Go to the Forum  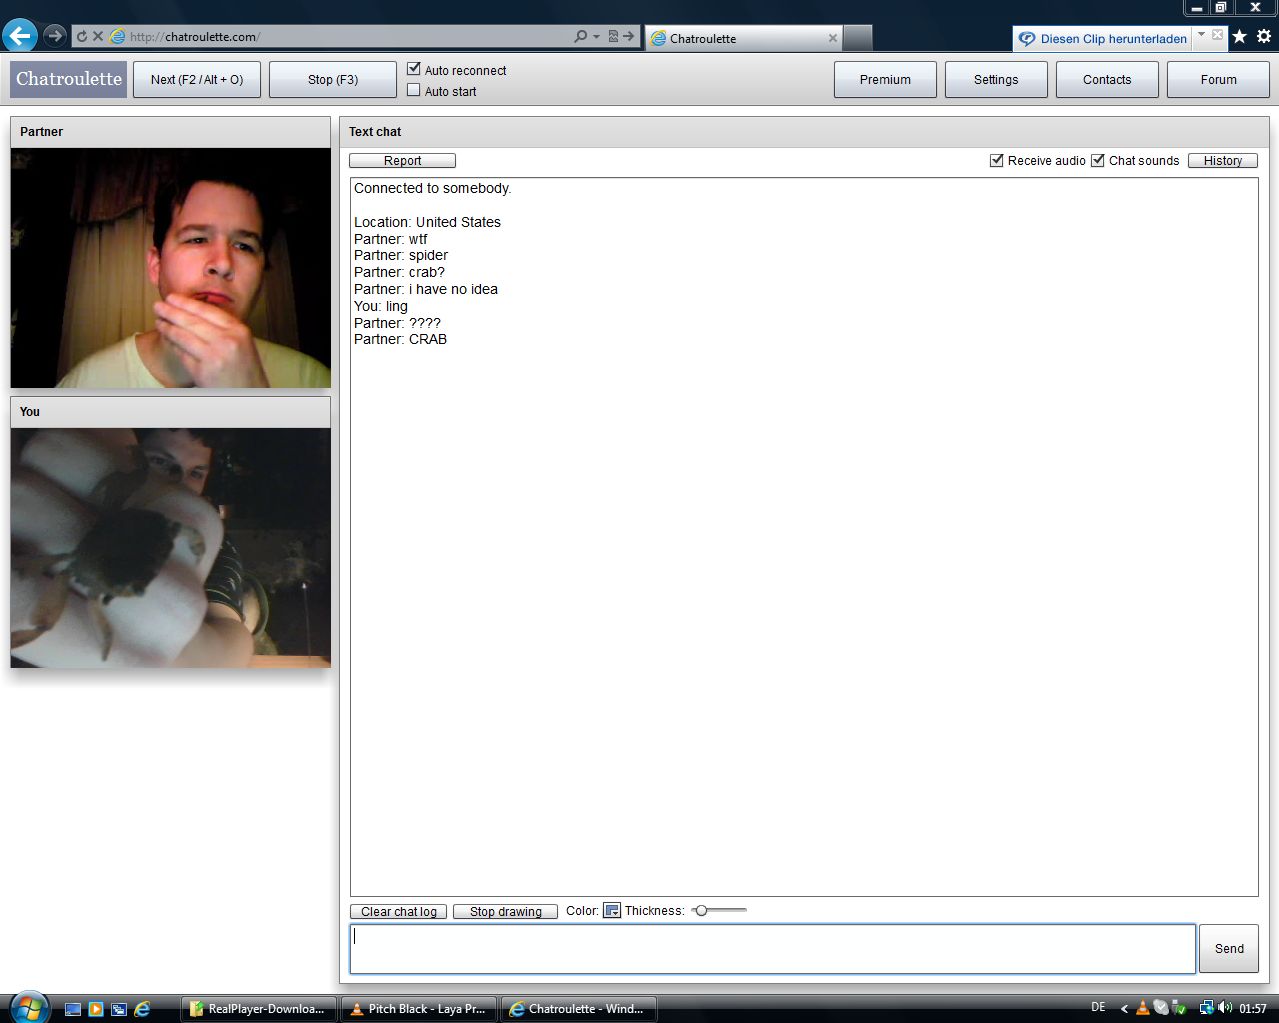click(1218, 79)
